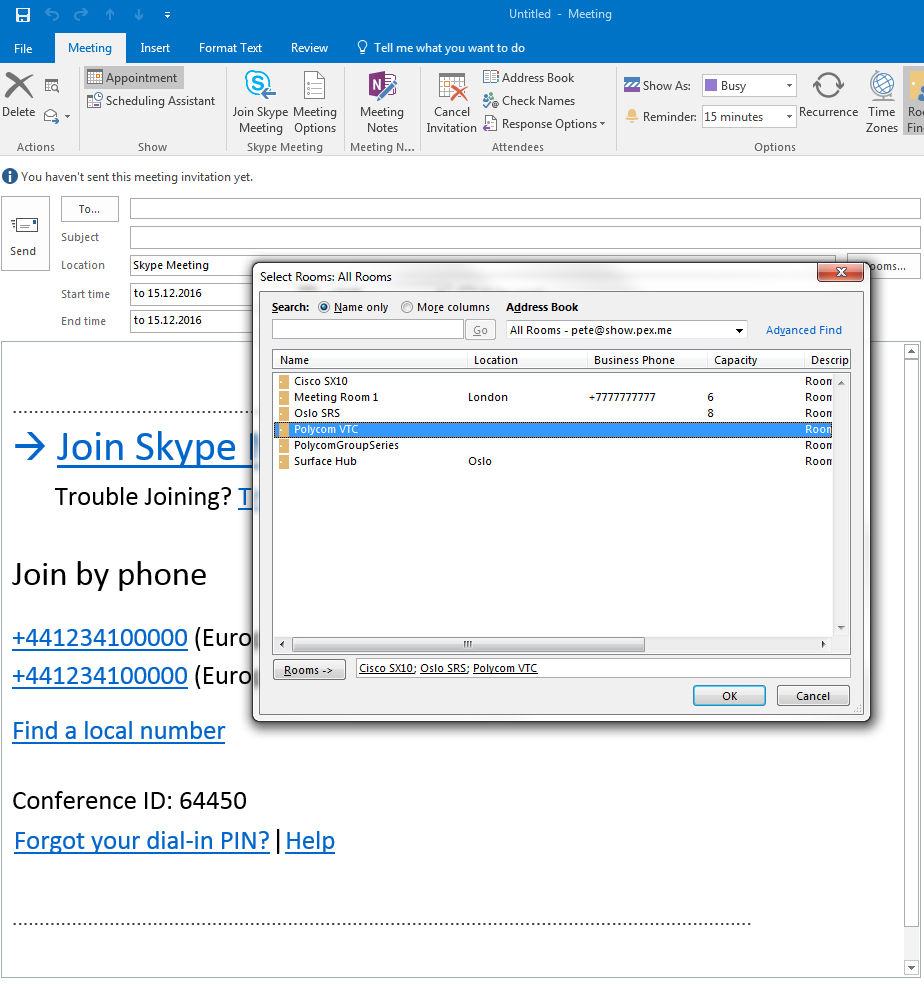This screenshot has height=984, width=924.
Task: Select the Cisco SX10 room row
Action: coord(554,381)
